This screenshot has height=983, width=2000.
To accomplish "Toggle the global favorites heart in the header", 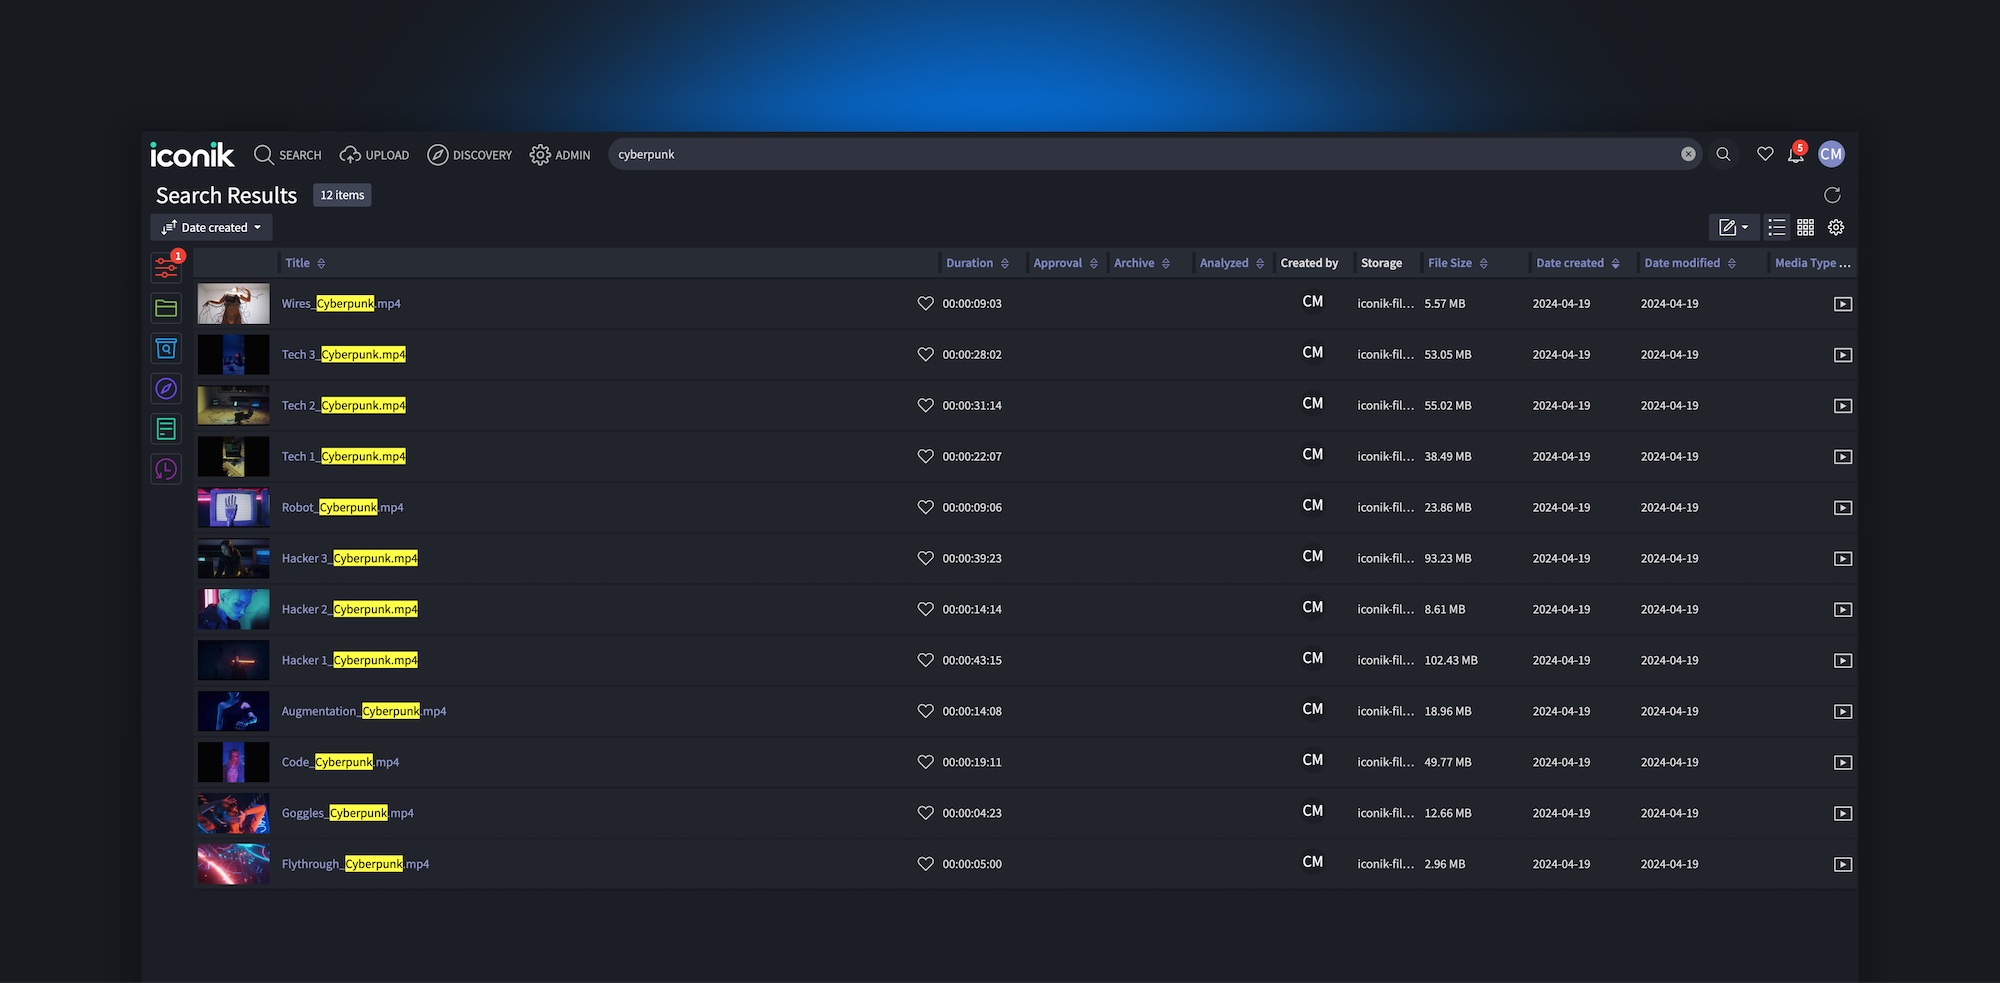I will pos(1765,154).
